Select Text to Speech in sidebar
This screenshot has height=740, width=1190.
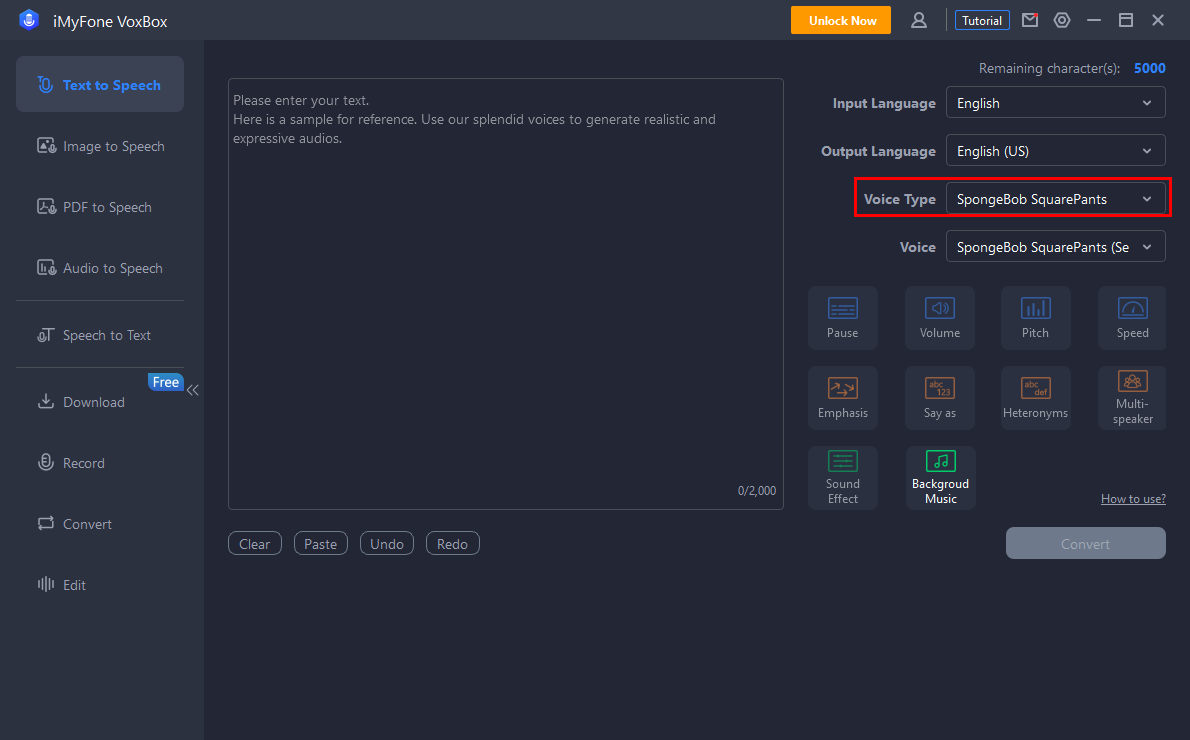click(100, 84)
